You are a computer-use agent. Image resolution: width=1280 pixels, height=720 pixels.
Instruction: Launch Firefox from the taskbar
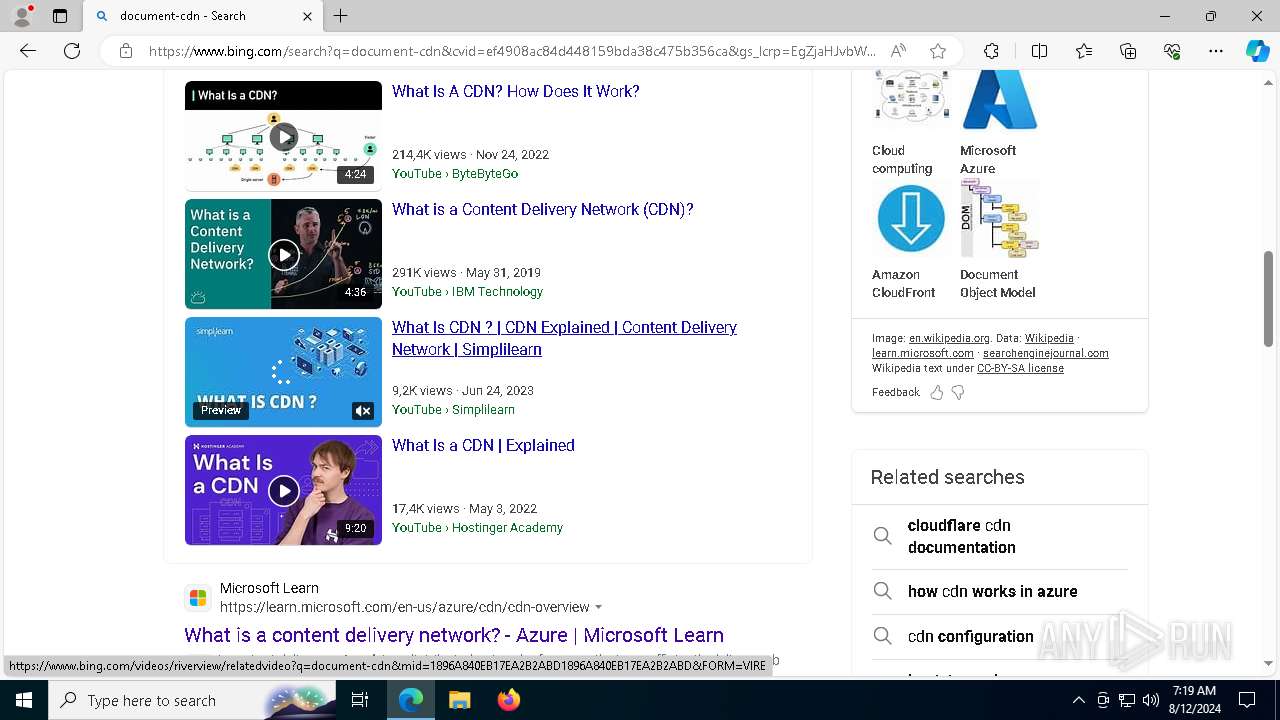(x=509, y=700)
